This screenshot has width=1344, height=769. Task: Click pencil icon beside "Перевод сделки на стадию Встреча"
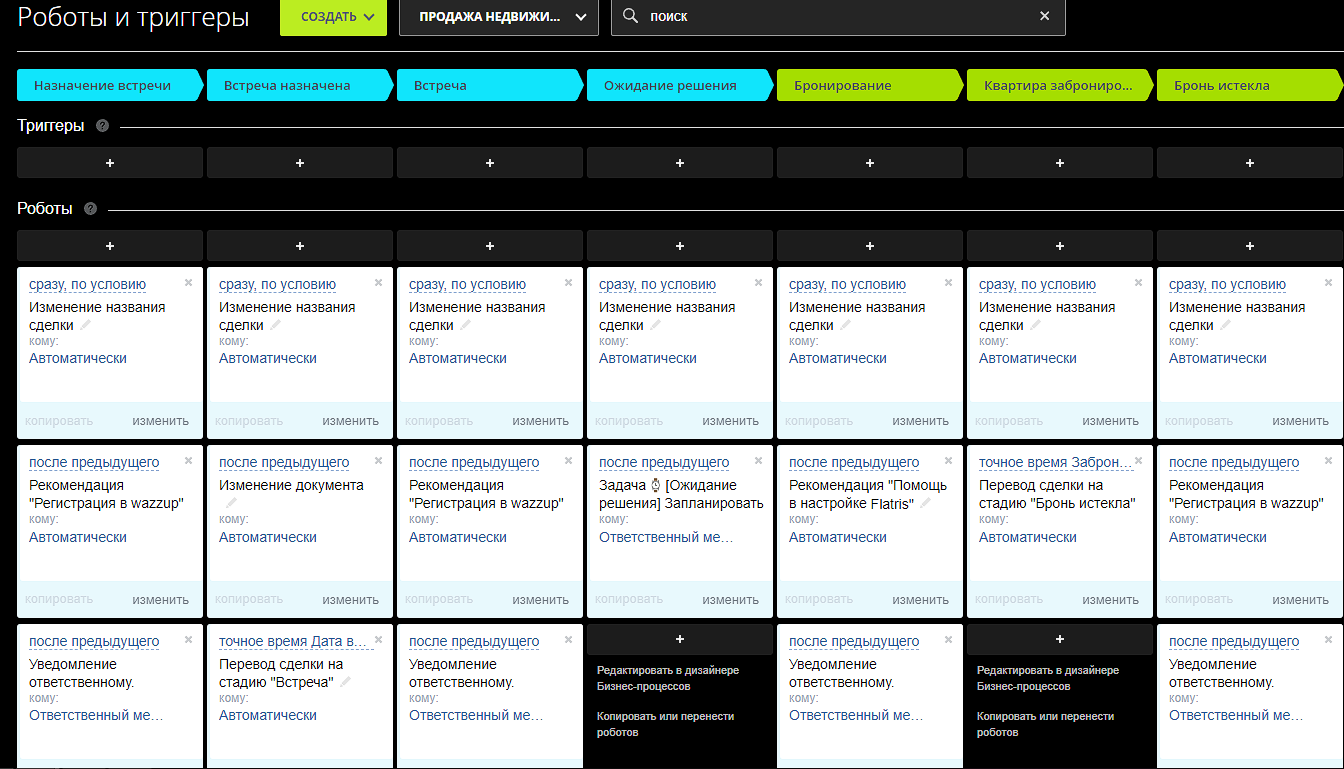tap(346, 682)
